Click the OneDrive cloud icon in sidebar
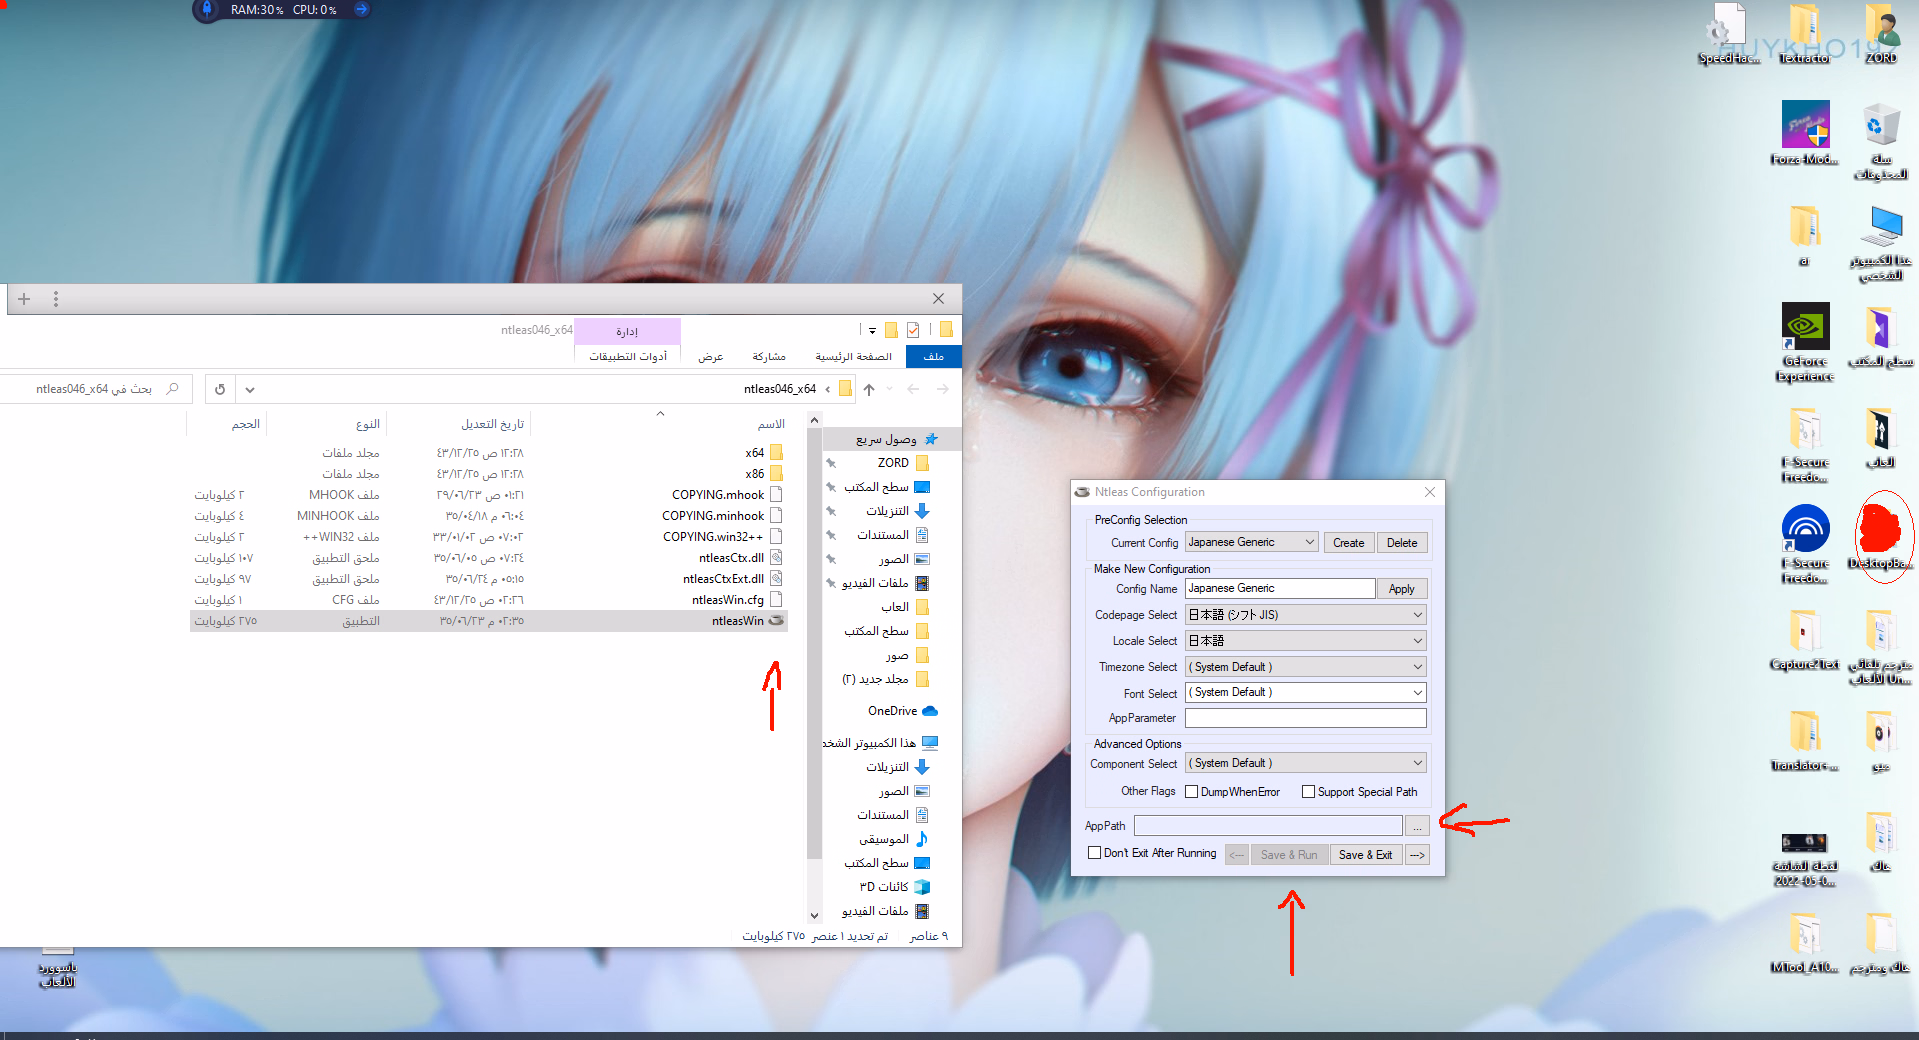Viewport: 1919px width, 1040px height. (x=929, y=711)
